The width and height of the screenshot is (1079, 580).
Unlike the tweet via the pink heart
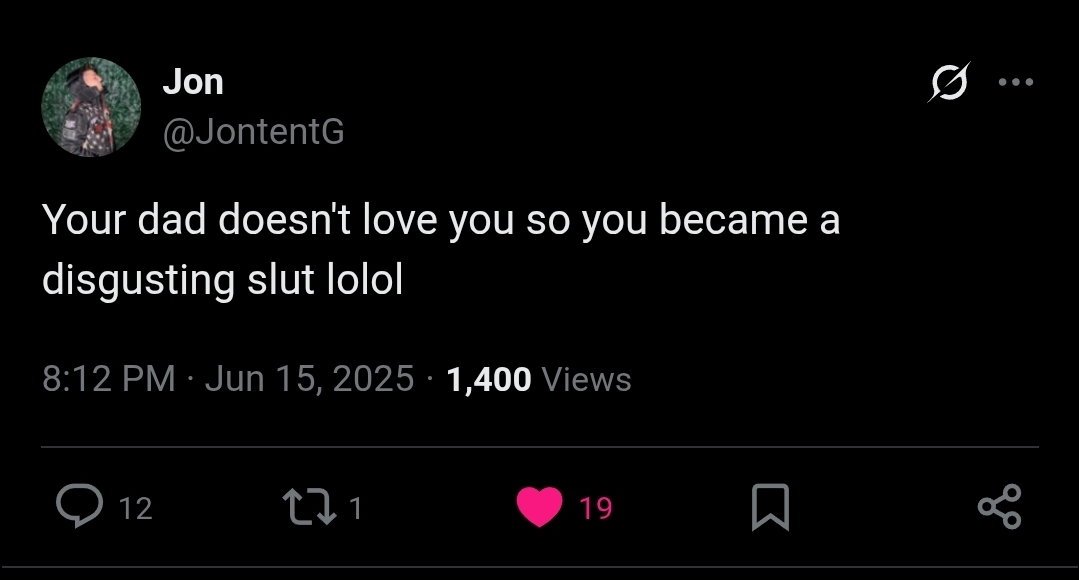pyautogui.click(x=540, y=507)
